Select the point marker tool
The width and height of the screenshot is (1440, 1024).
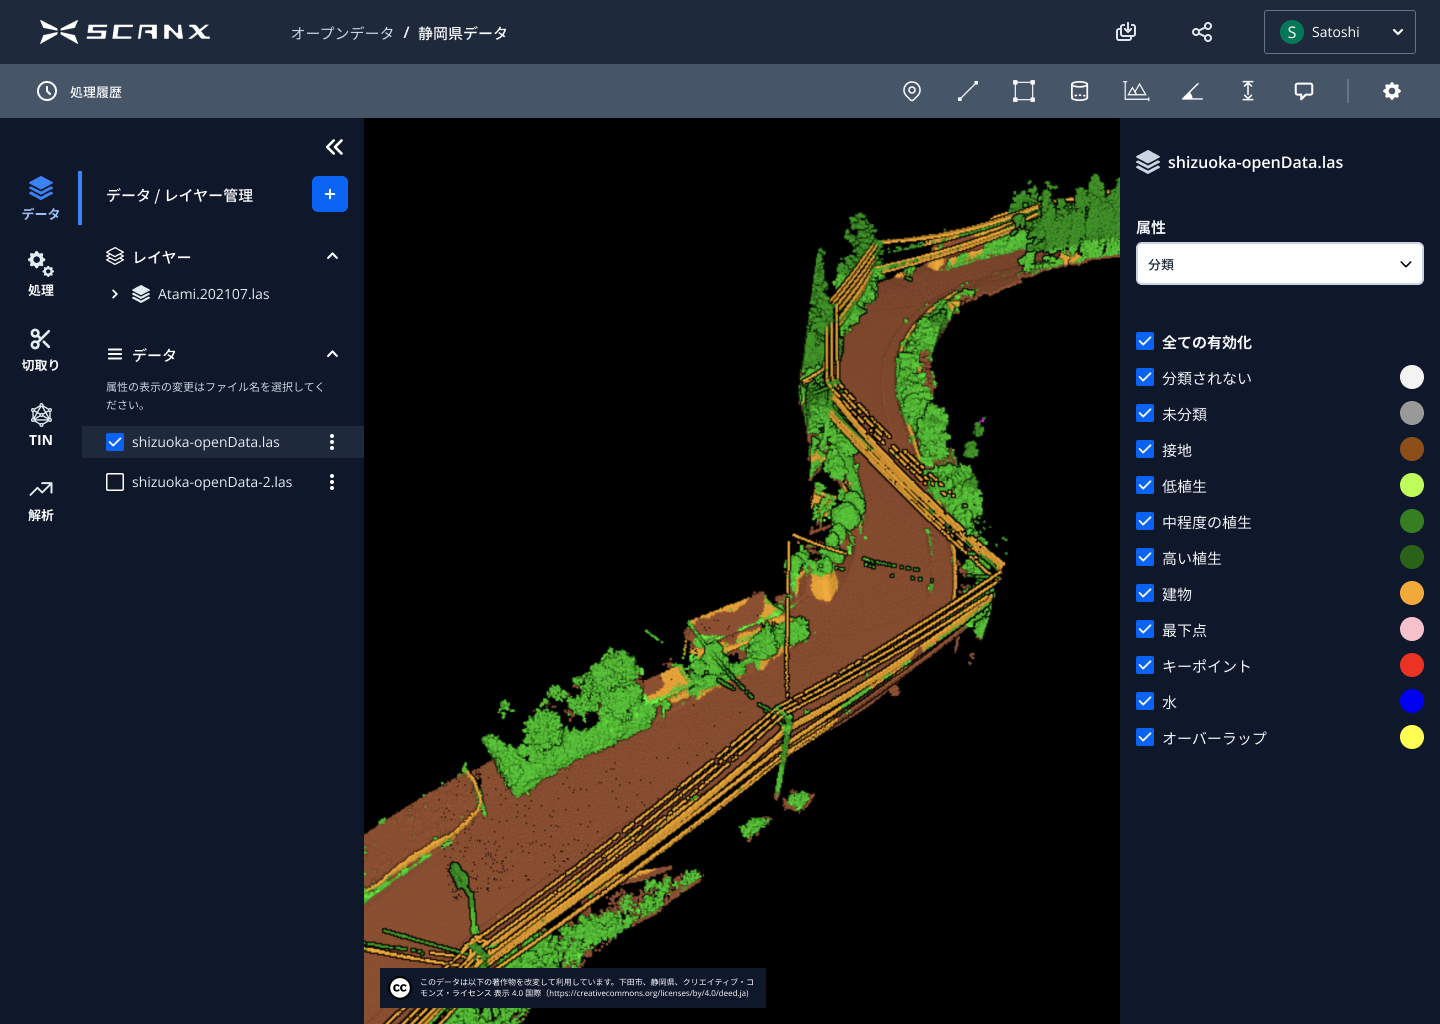point(911,91)
